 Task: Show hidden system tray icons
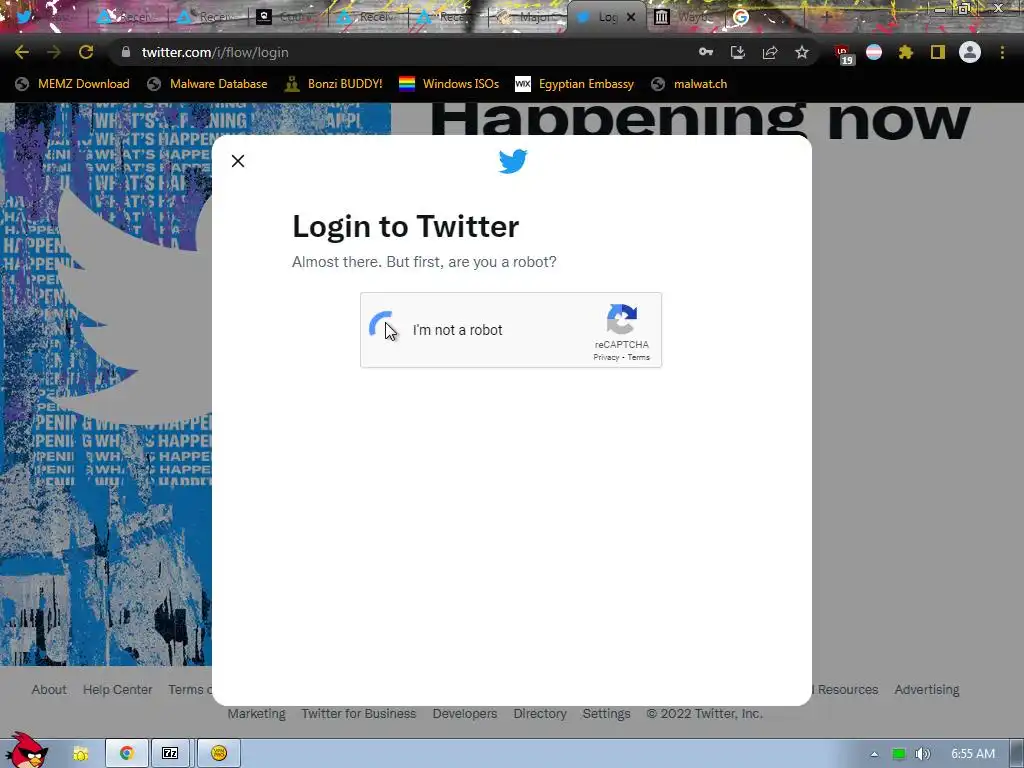(x=874, y=754)
